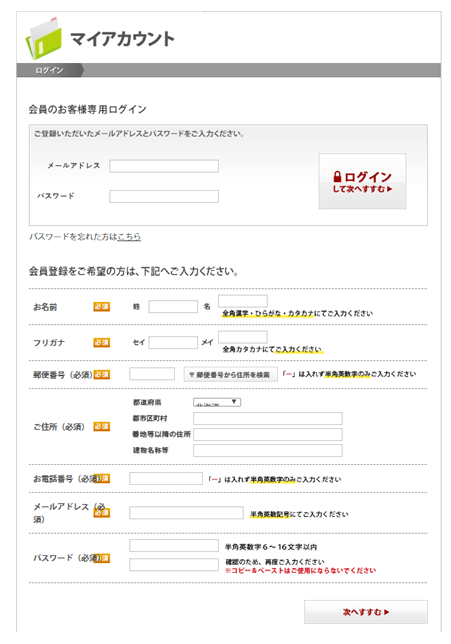The height and width of the screenshot is (644, 451).
Task: Click the セイ furigana field
Action: tap(173, 343)
